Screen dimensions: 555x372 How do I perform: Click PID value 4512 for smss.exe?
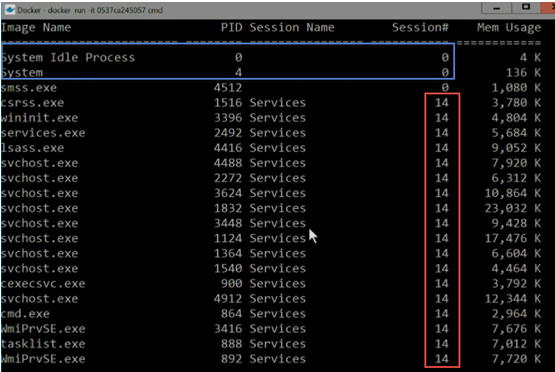pos(228,87)
